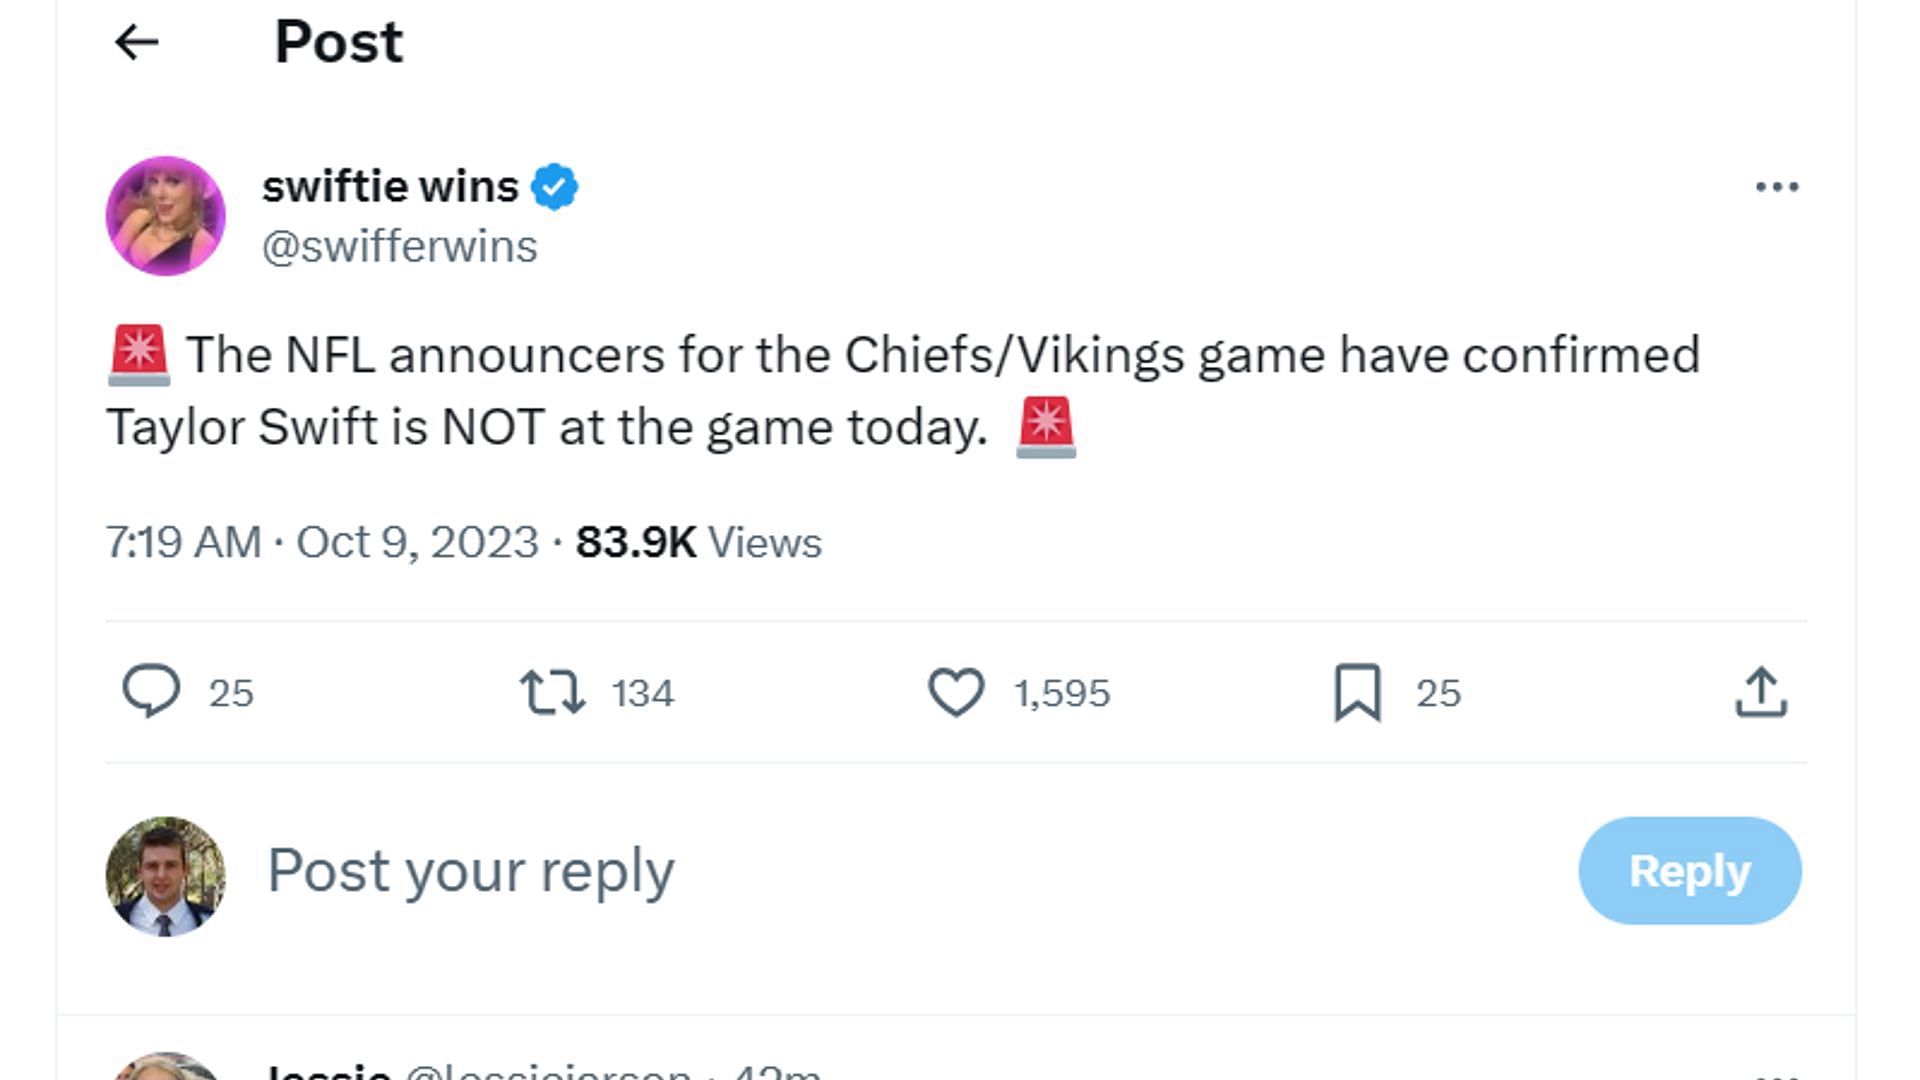Click the post timestamp 7:19 AM Oct 9, 2023
Image resolution: width=1920 pixels, height=1080 pixels.
coord(322,542)
